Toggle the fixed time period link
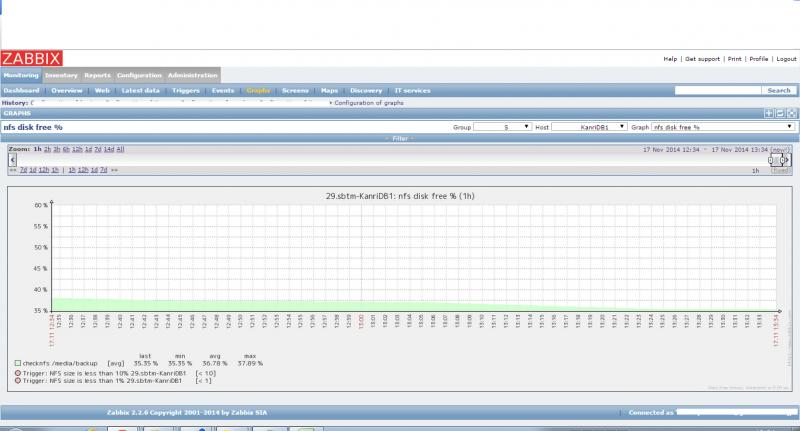800x431 pixels. tap(780, 171)
